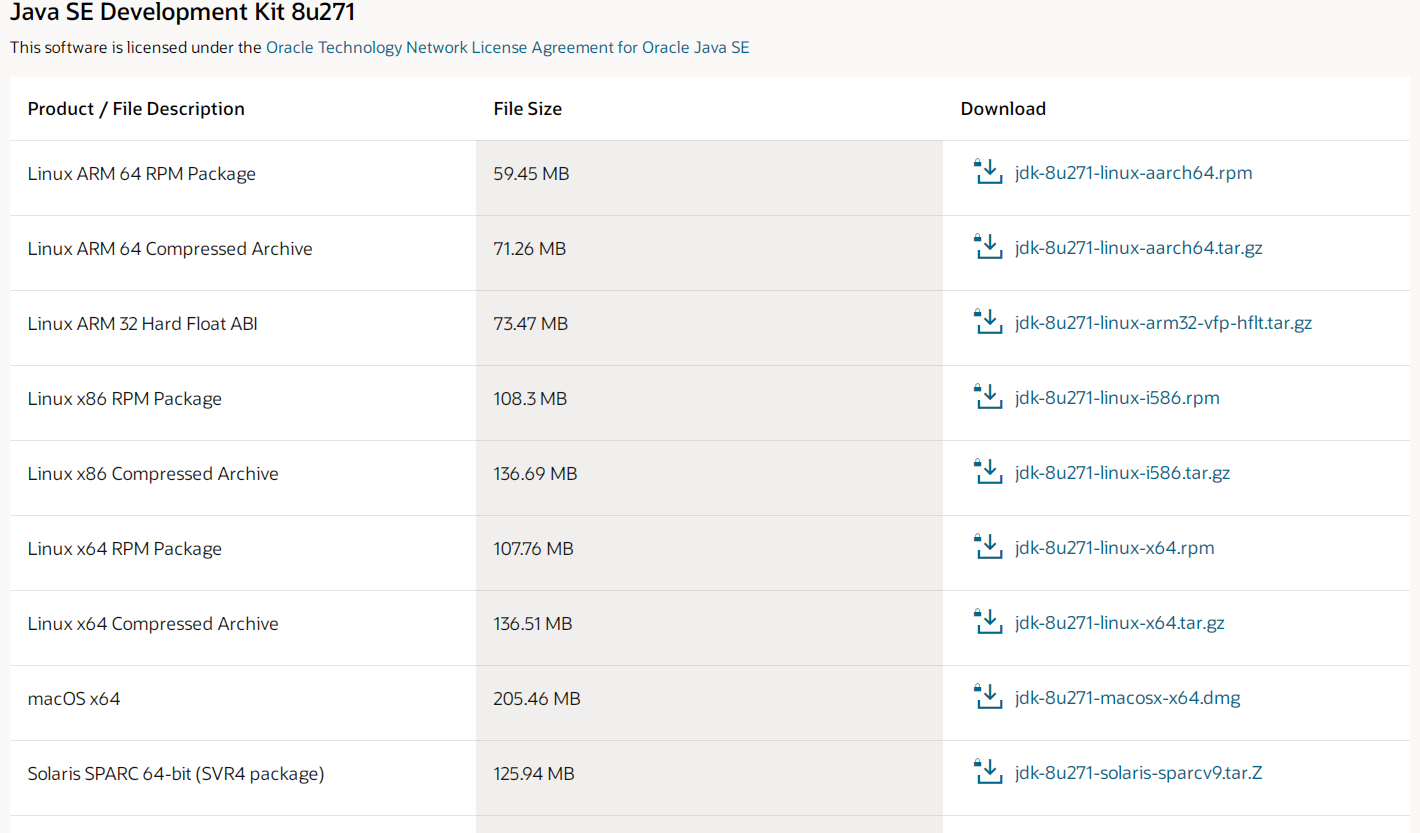Click download icon for jdk-8u271-linux-aarch64.tar.gz
The height and width of the screenshot is (833, 1420).
click(988, 247)
